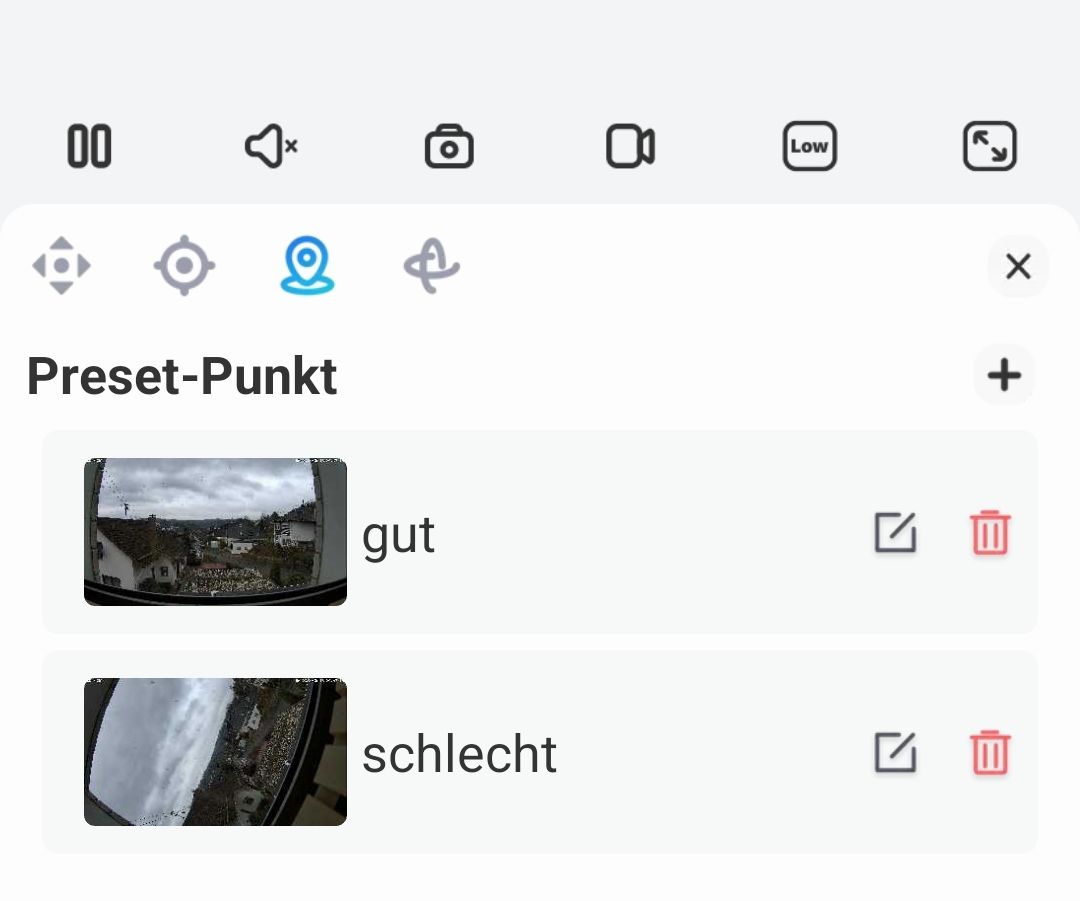Viewport: 1080px width, 901px height.
Task: Select the blue preset location pin tab
Action: pyautogui.click(x=307, y=265)
